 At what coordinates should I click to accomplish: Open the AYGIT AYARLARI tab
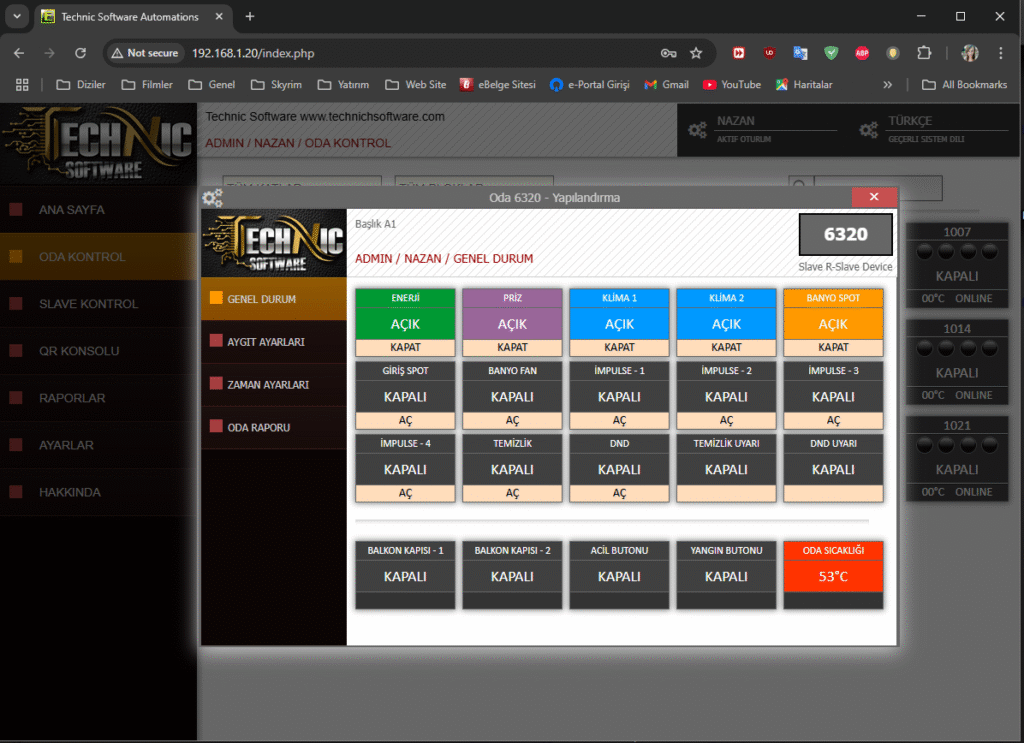(x=274, y=341)
